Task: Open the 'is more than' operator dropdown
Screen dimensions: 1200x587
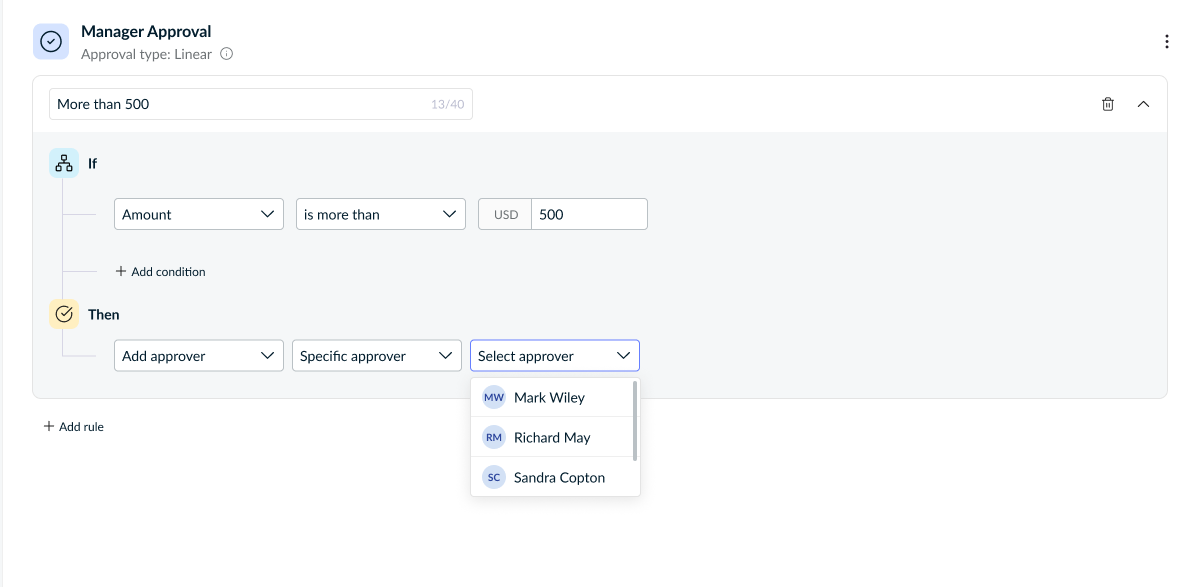Action: coord(380,214)
